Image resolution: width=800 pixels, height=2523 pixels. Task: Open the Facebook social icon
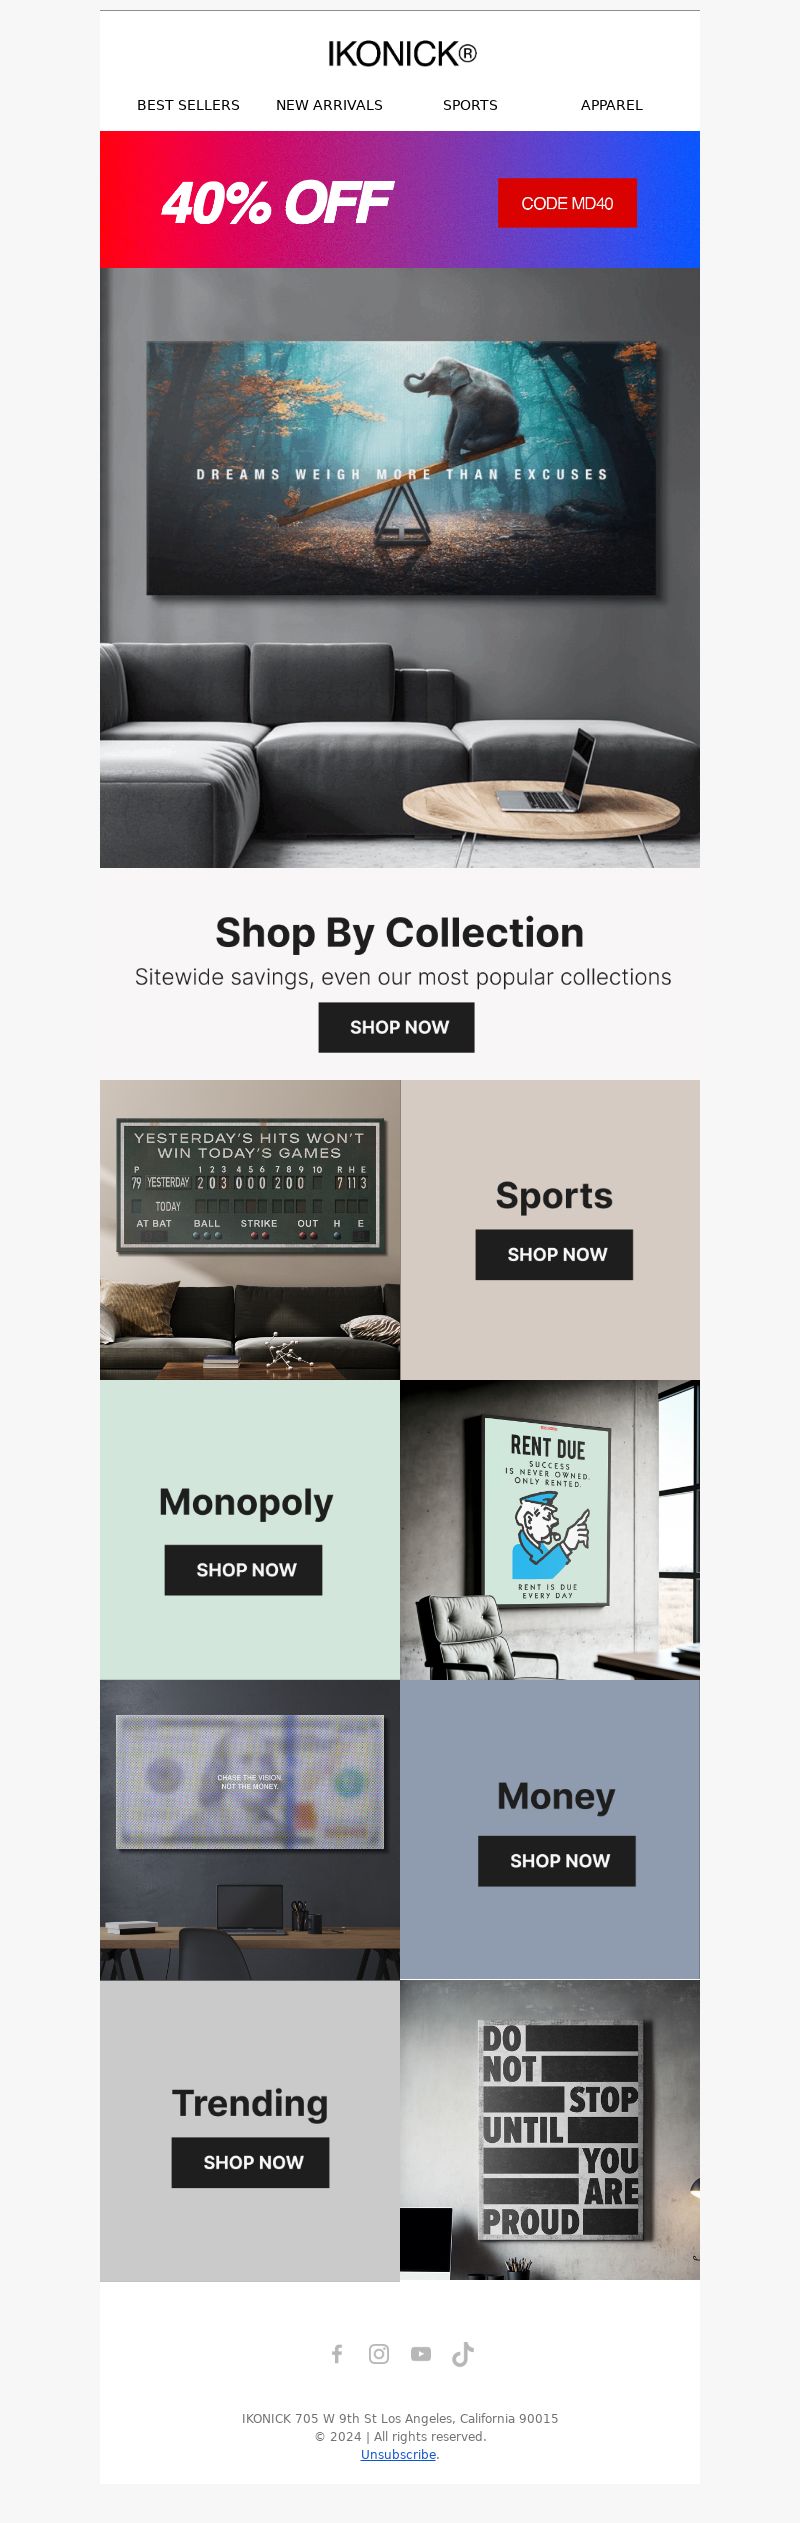pyautogui.click(x=337, y=2353)
